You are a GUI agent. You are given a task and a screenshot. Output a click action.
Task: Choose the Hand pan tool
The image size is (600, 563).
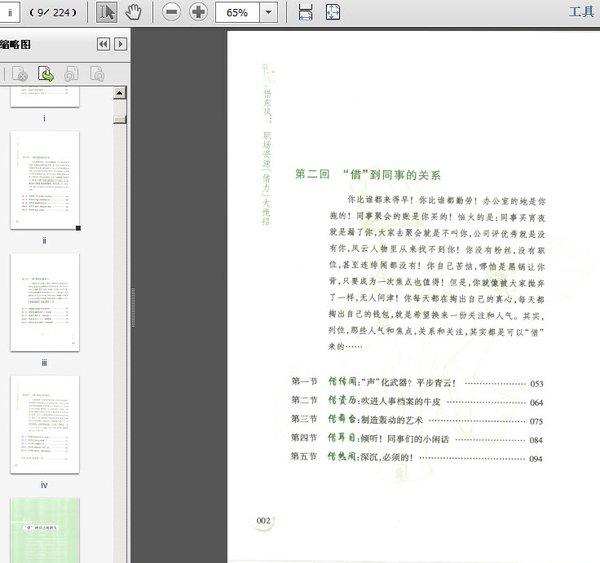pos(134,12)
